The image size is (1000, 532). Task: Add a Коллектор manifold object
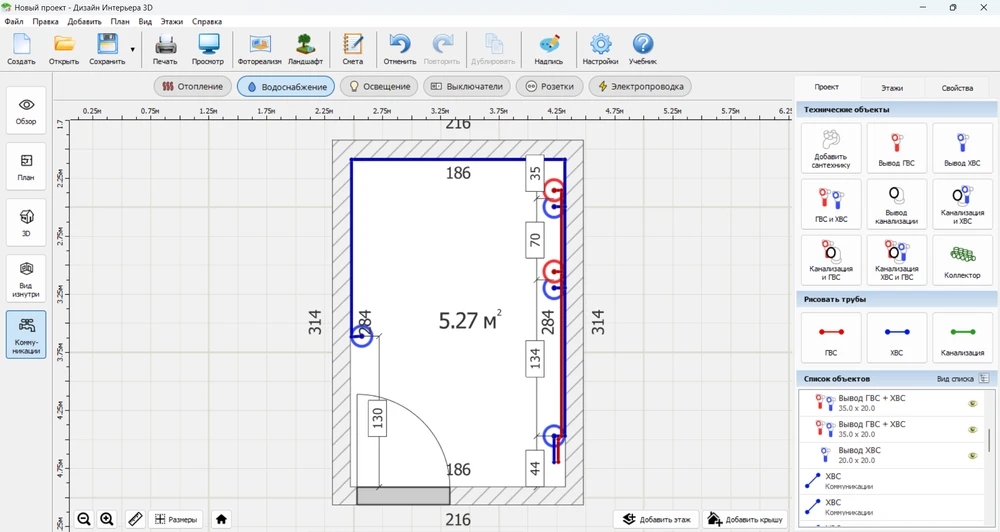tap(962, 260)
